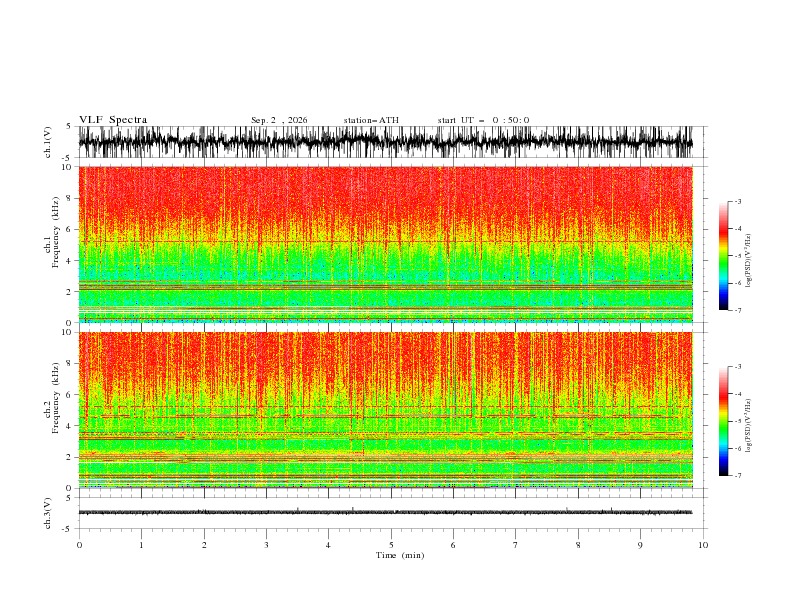Click the ch.1(V) waveform trace

pyautogui.click(x=385, y=142)
